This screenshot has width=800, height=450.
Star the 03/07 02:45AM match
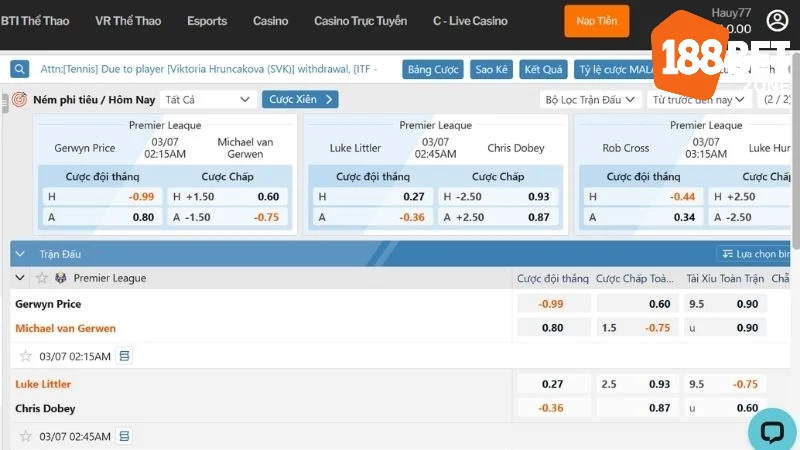pos(26,436)
